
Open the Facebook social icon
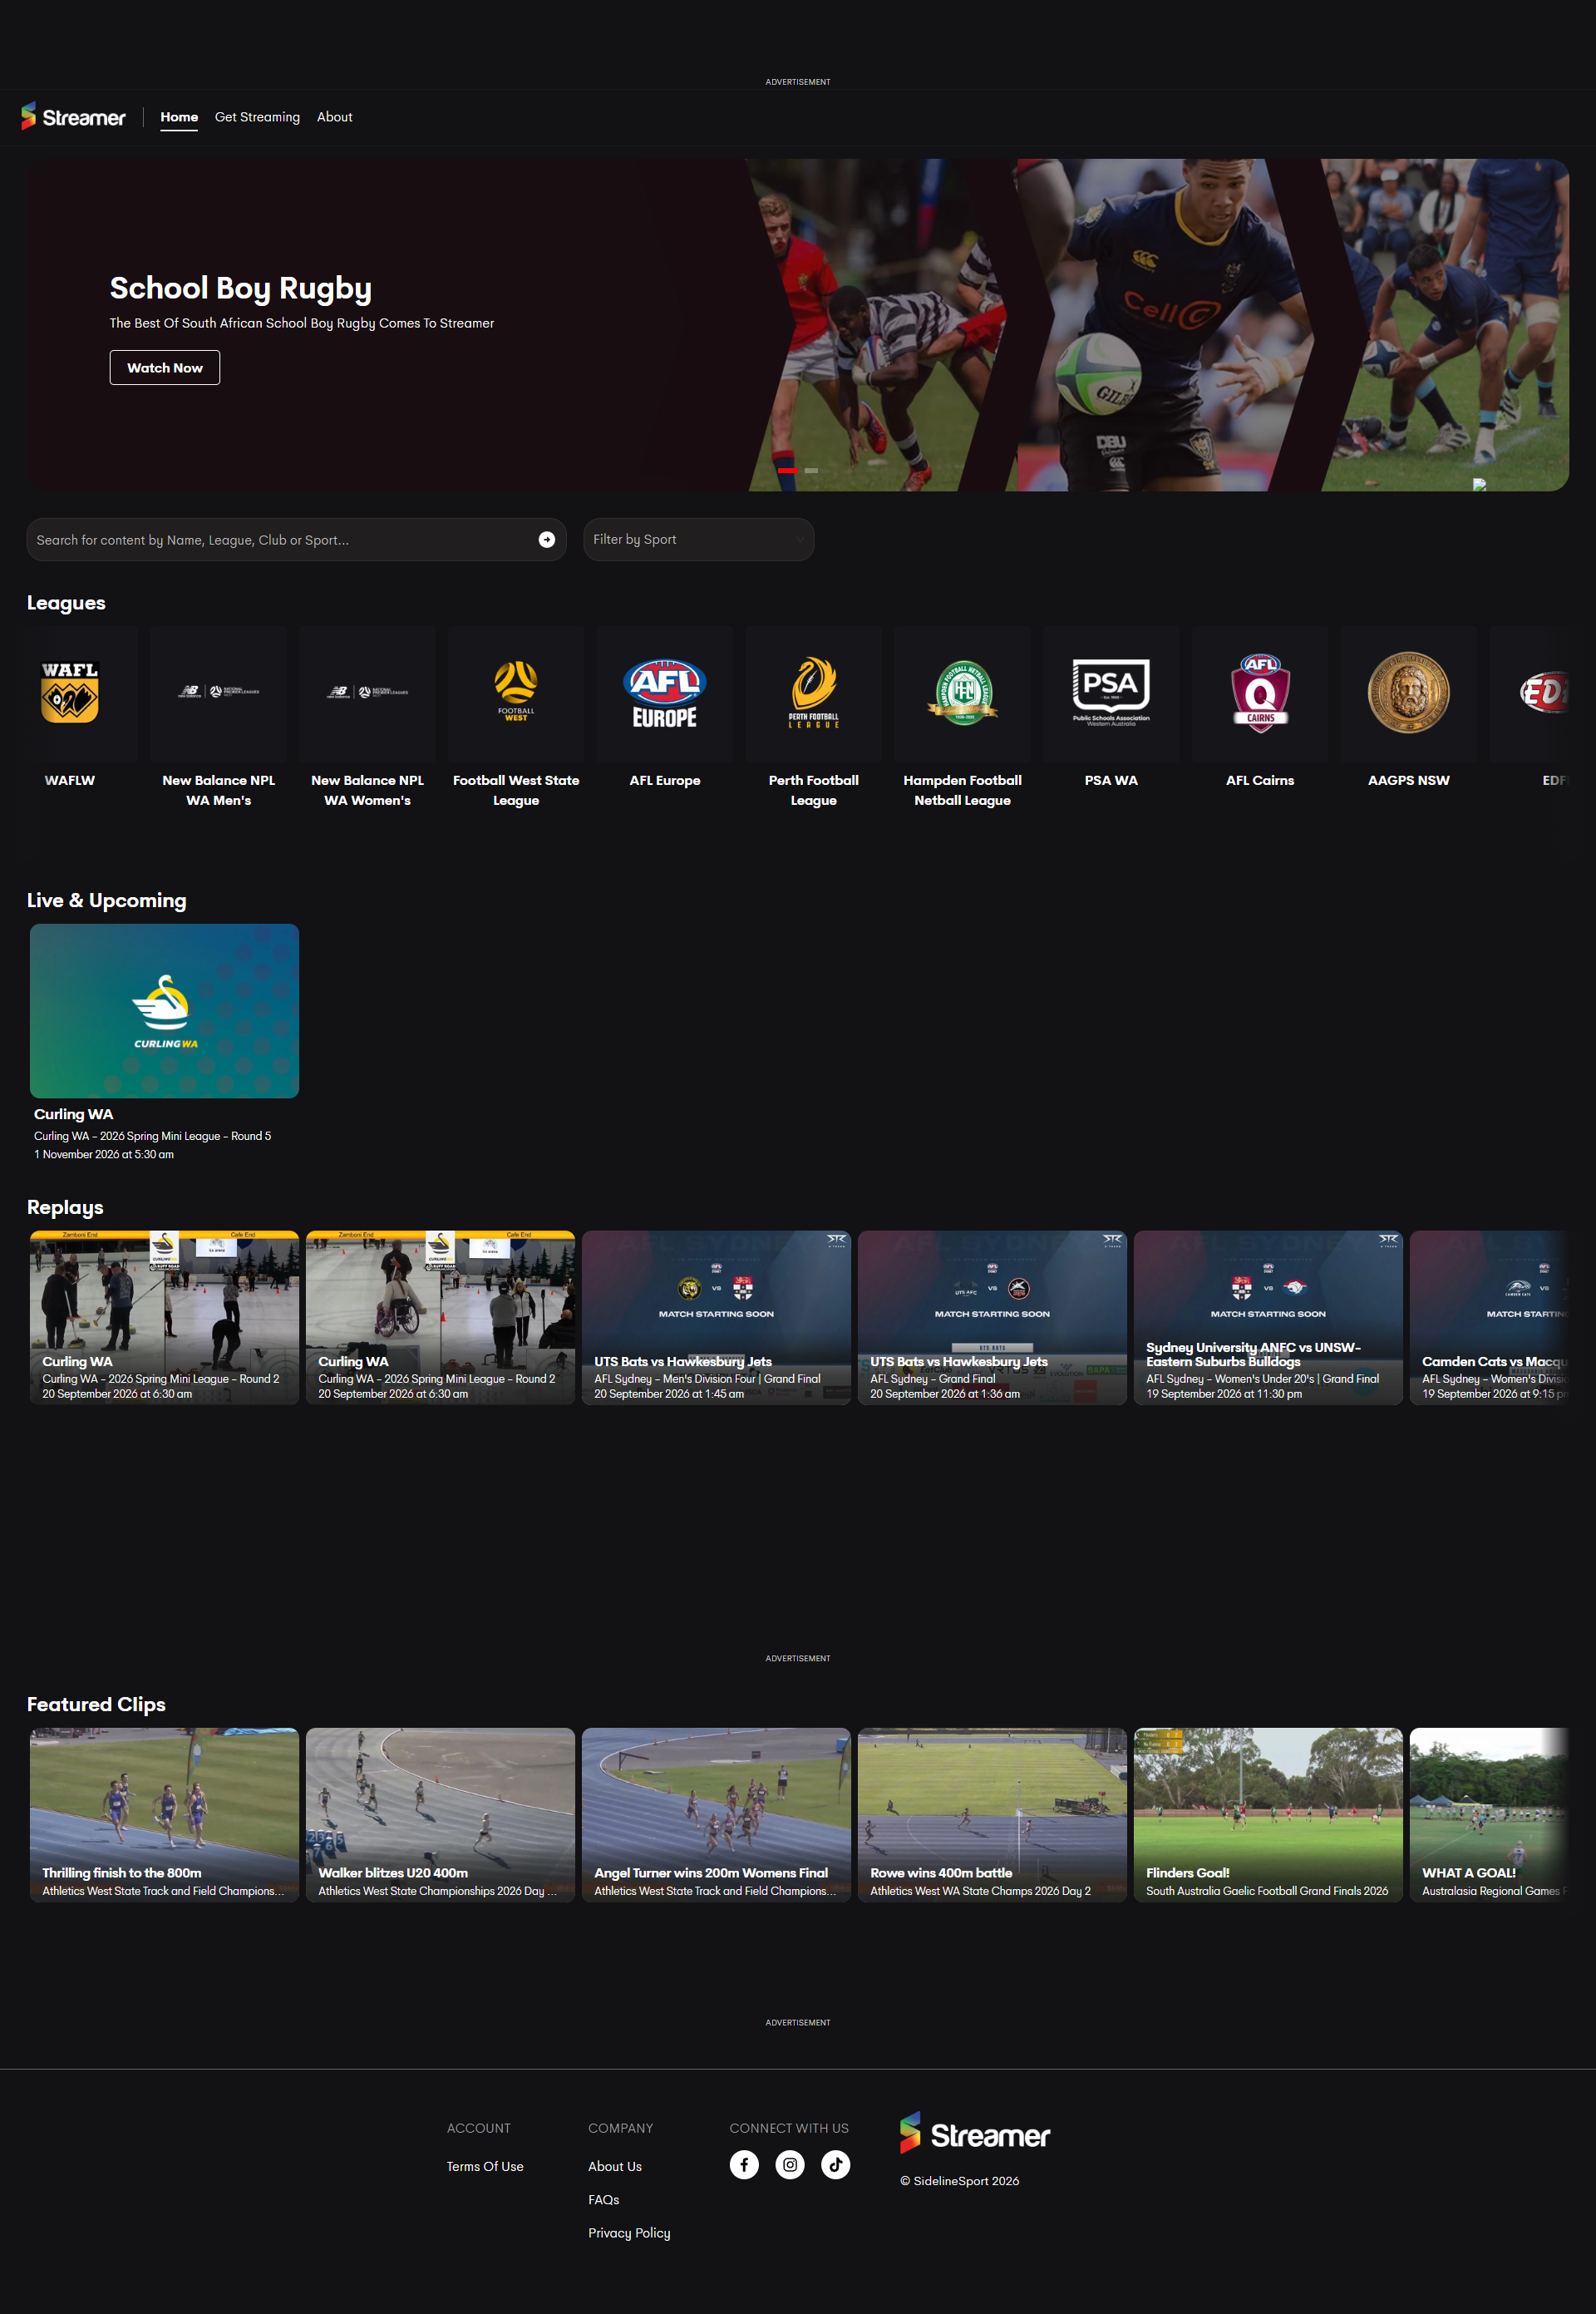[x=744, y=2165]
